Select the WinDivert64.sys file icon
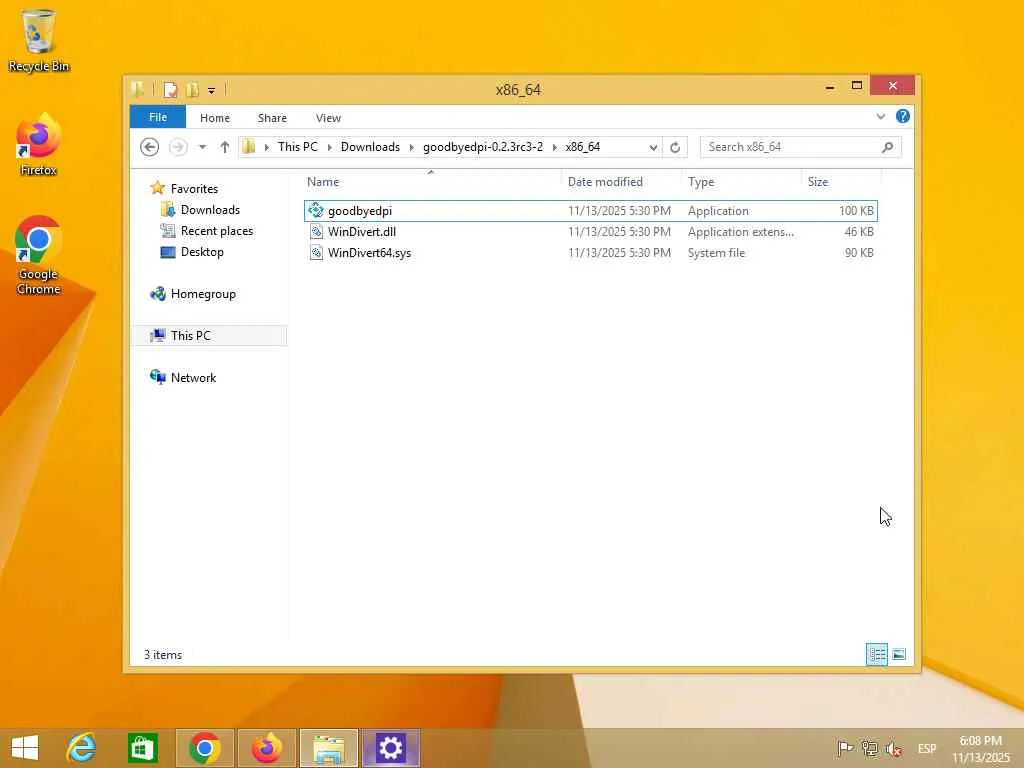Viewport: 1024px width, 768px height. coord(316,253)
